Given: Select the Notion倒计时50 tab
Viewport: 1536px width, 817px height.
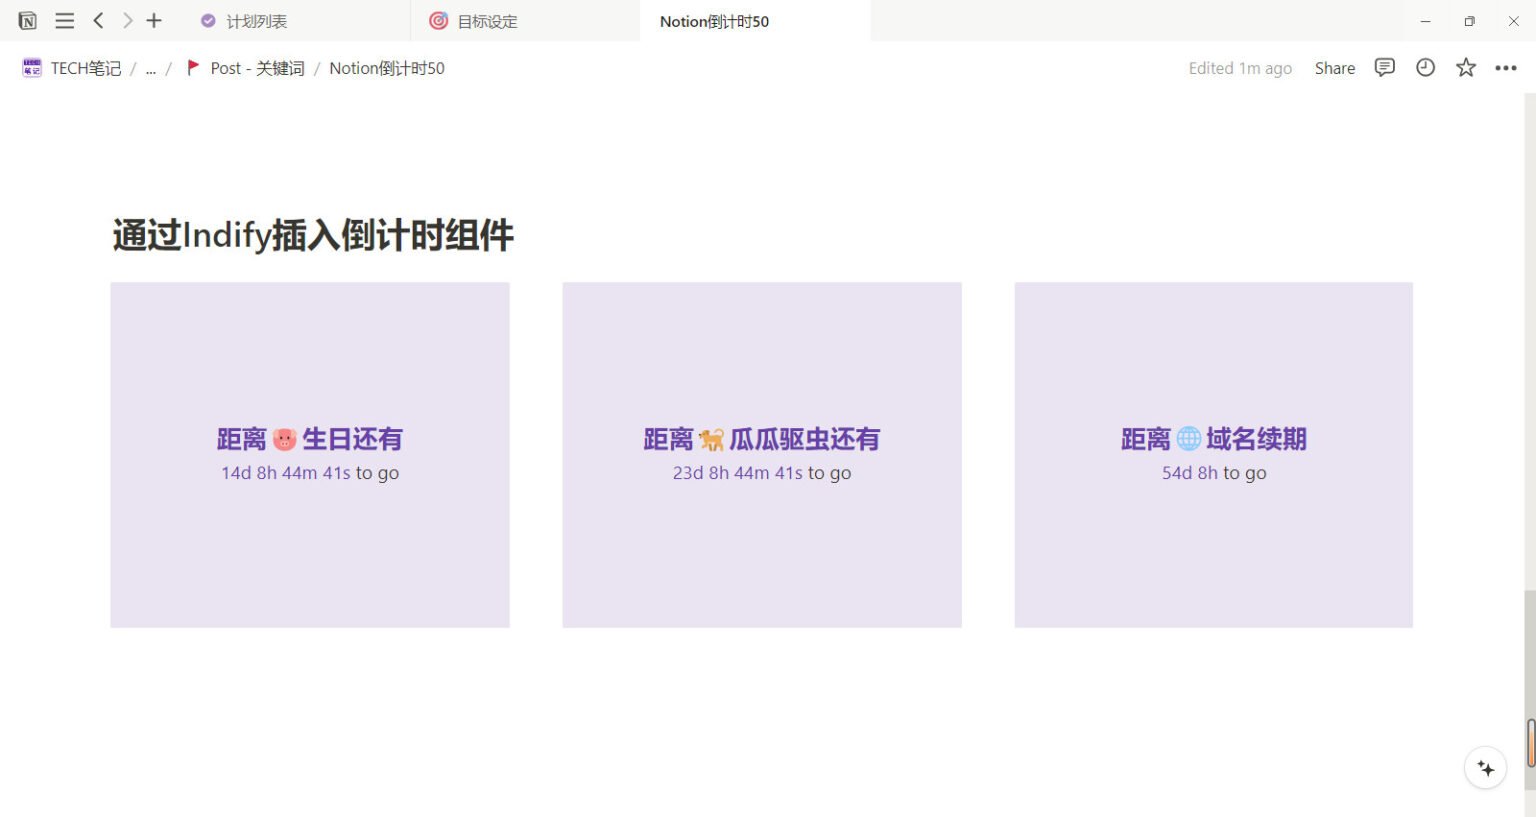Looking at the screenshot, I should click(714, 21).
